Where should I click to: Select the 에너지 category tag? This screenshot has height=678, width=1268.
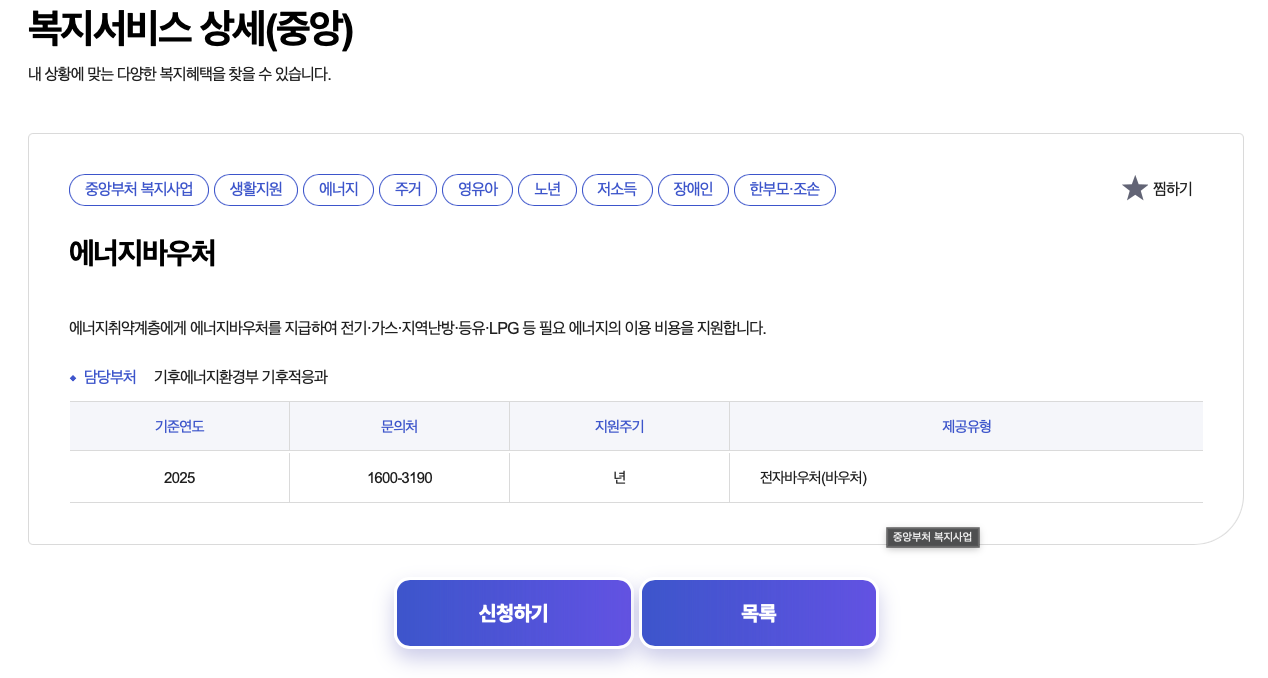[x=338, y=190]
